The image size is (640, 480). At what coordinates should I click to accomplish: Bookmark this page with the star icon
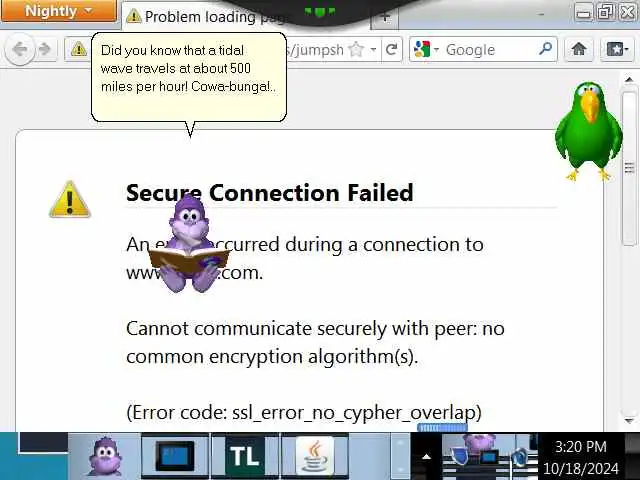click(356, 50)
